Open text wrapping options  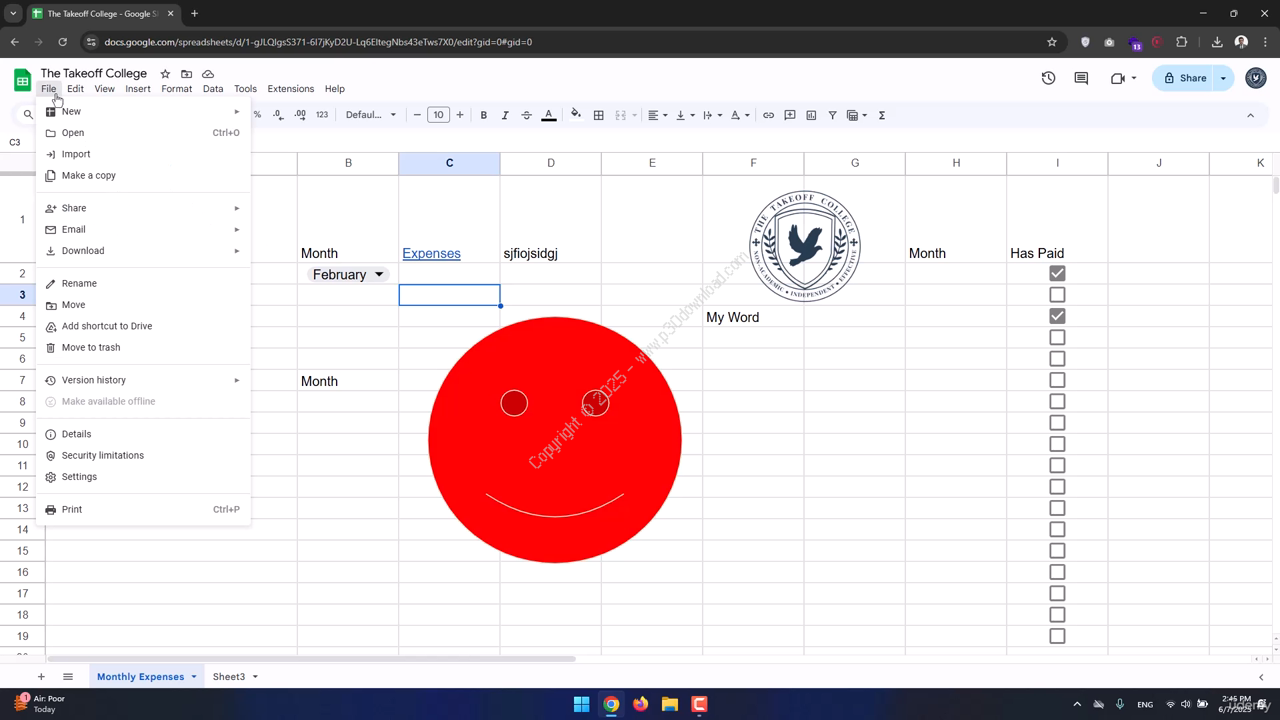point(712,115)
